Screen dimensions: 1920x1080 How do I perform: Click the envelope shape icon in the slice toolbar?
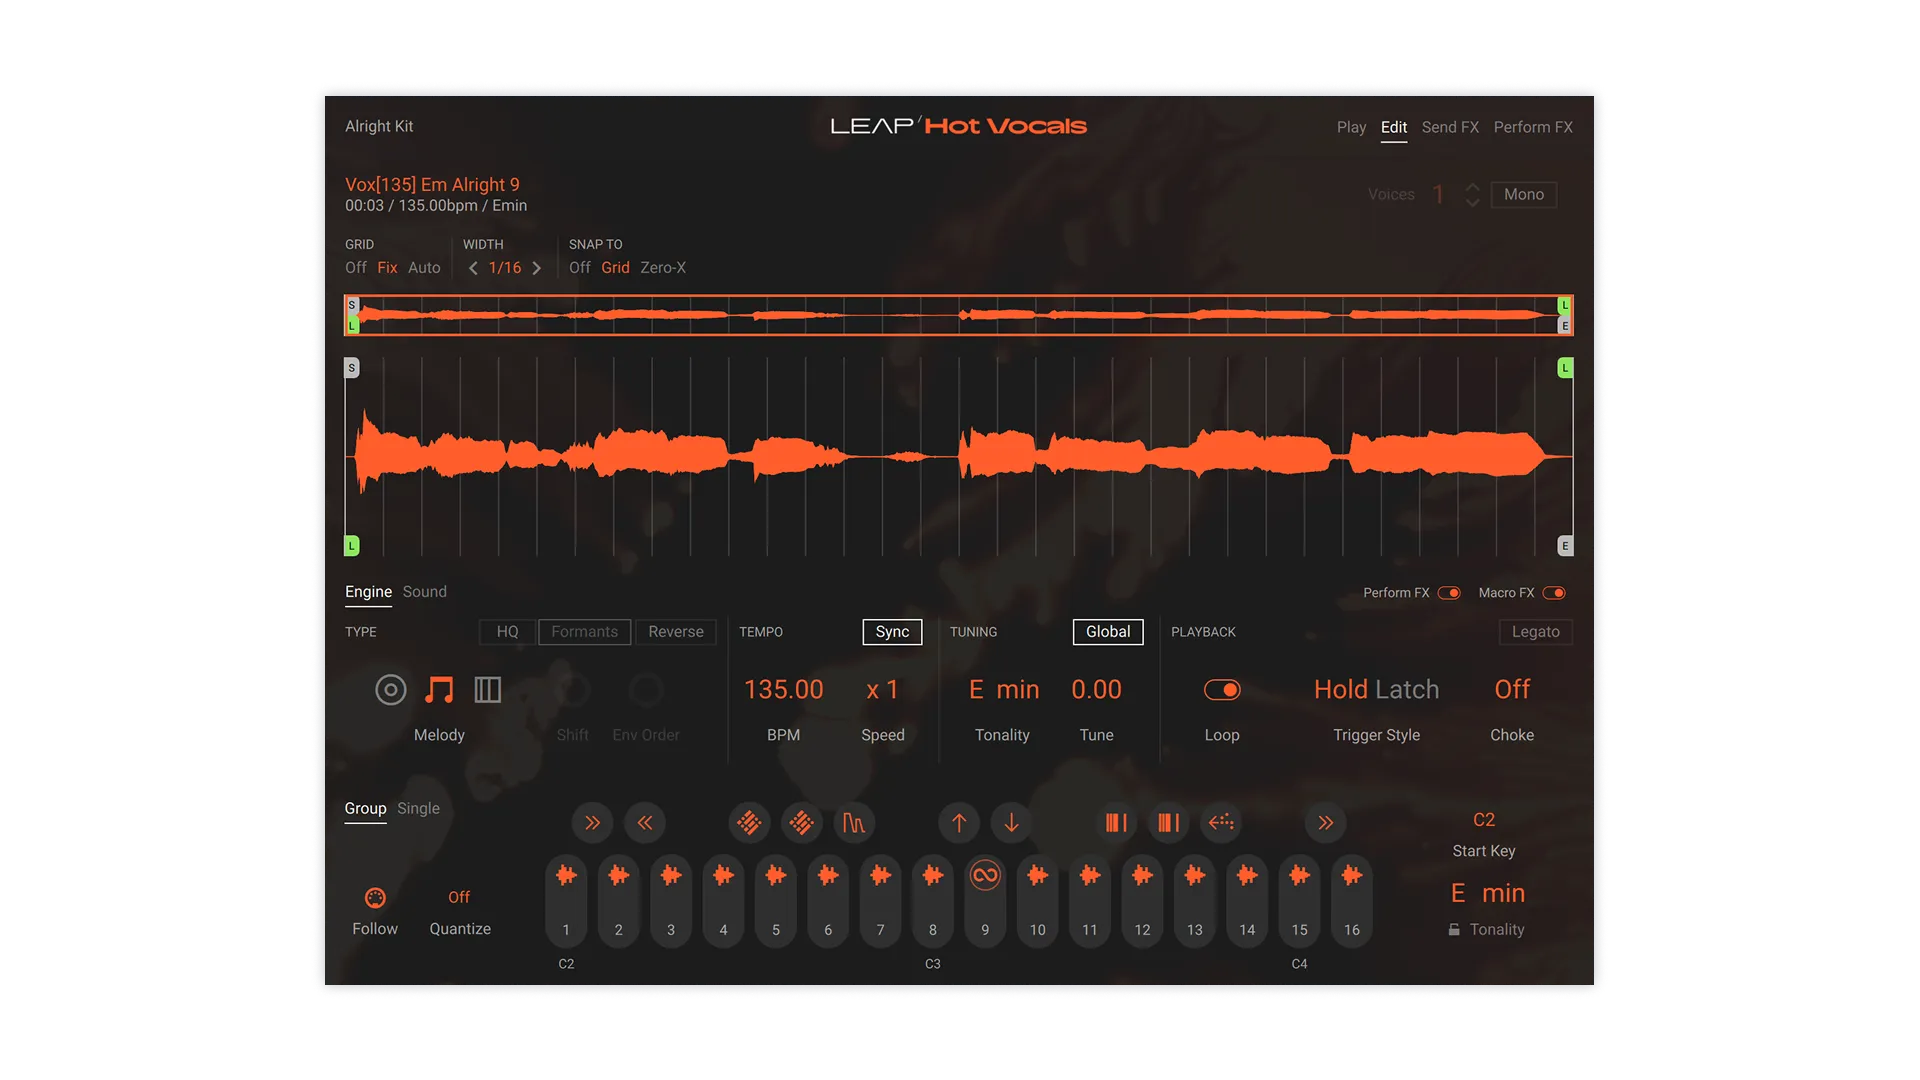pos(854,823)
